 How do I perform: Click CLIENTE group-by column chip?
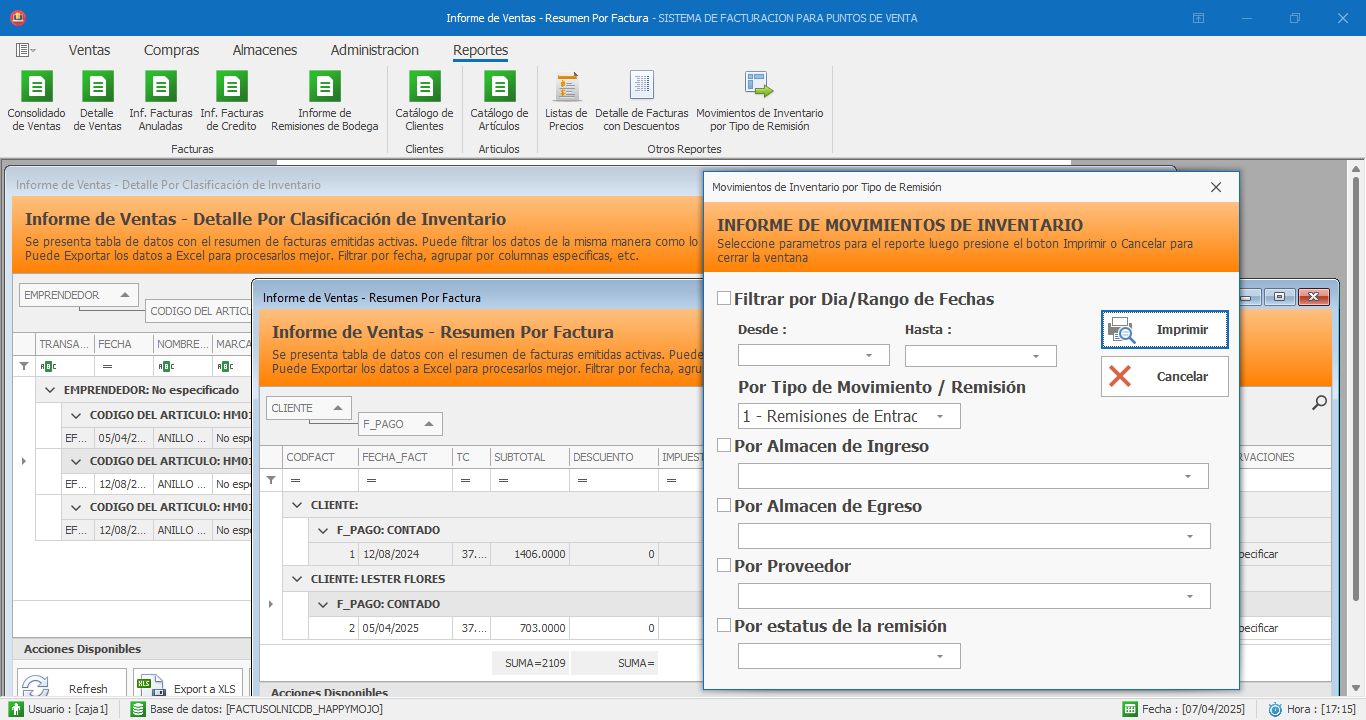[309, 408]
